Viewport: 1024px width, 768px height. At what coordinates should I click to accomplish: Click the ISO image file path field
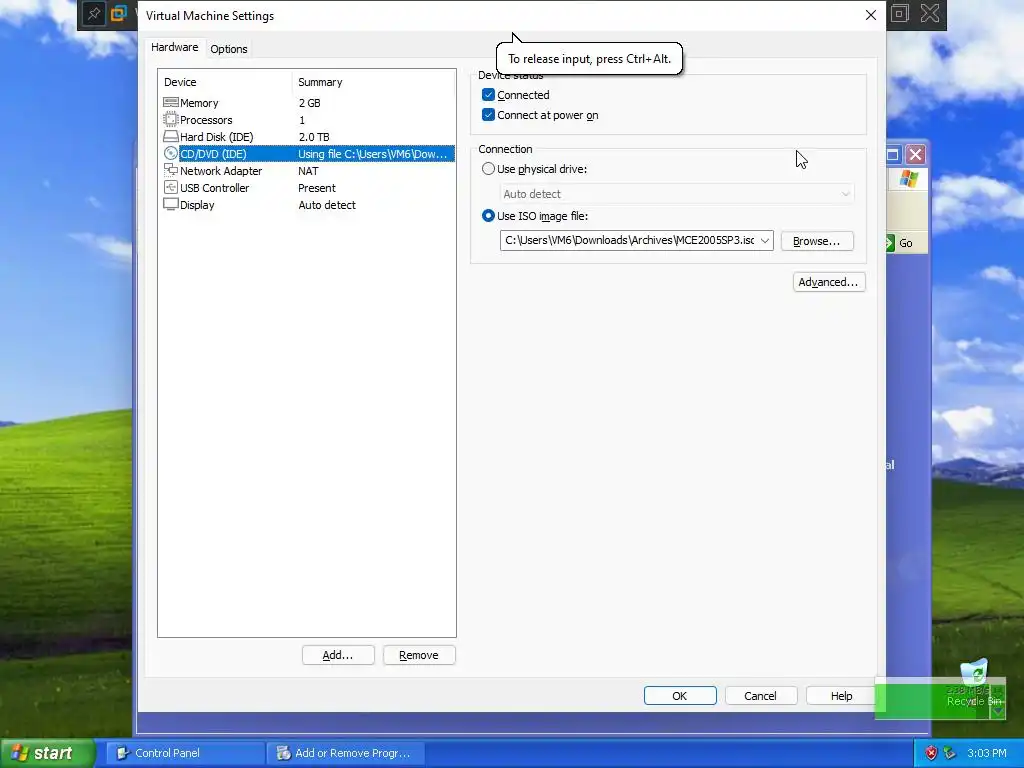click(629, 240)
